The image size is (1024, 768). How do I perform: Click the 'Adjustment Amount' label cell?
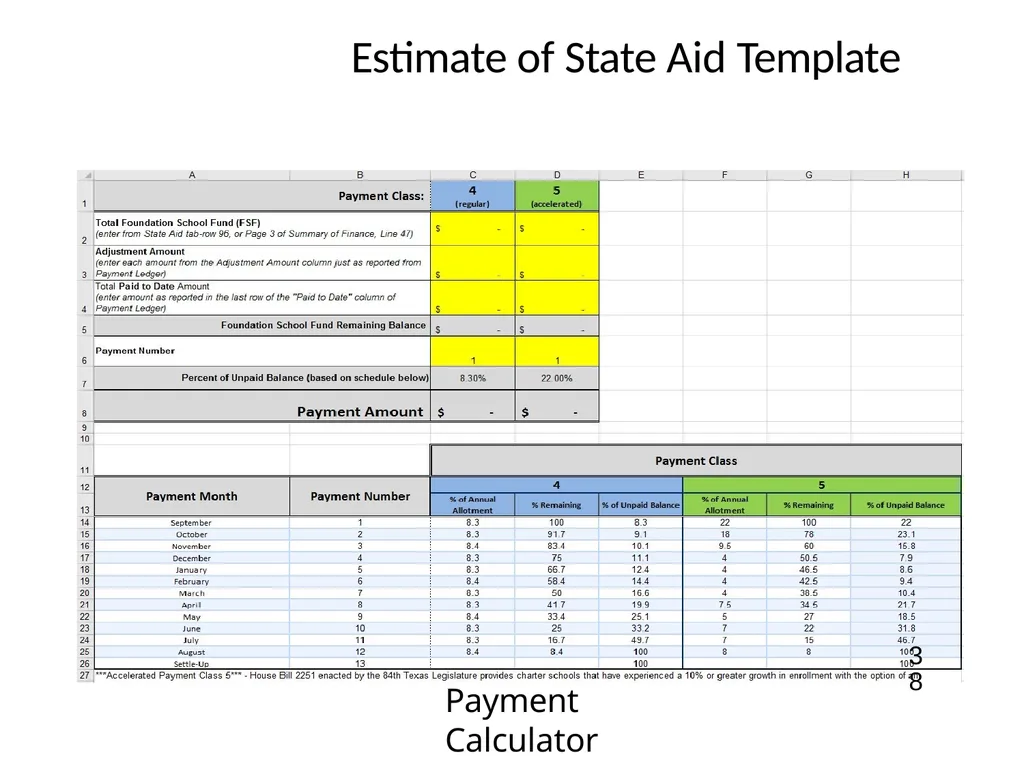pos(263,263)
